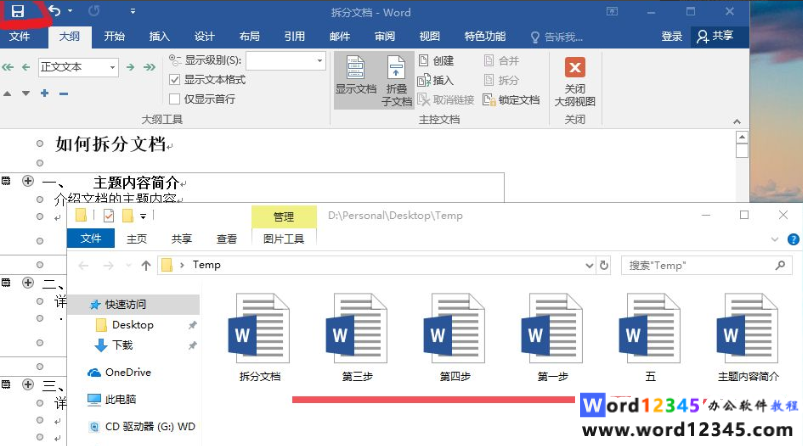Select the 主题内容简介 Word file

[x=748, y=338]
